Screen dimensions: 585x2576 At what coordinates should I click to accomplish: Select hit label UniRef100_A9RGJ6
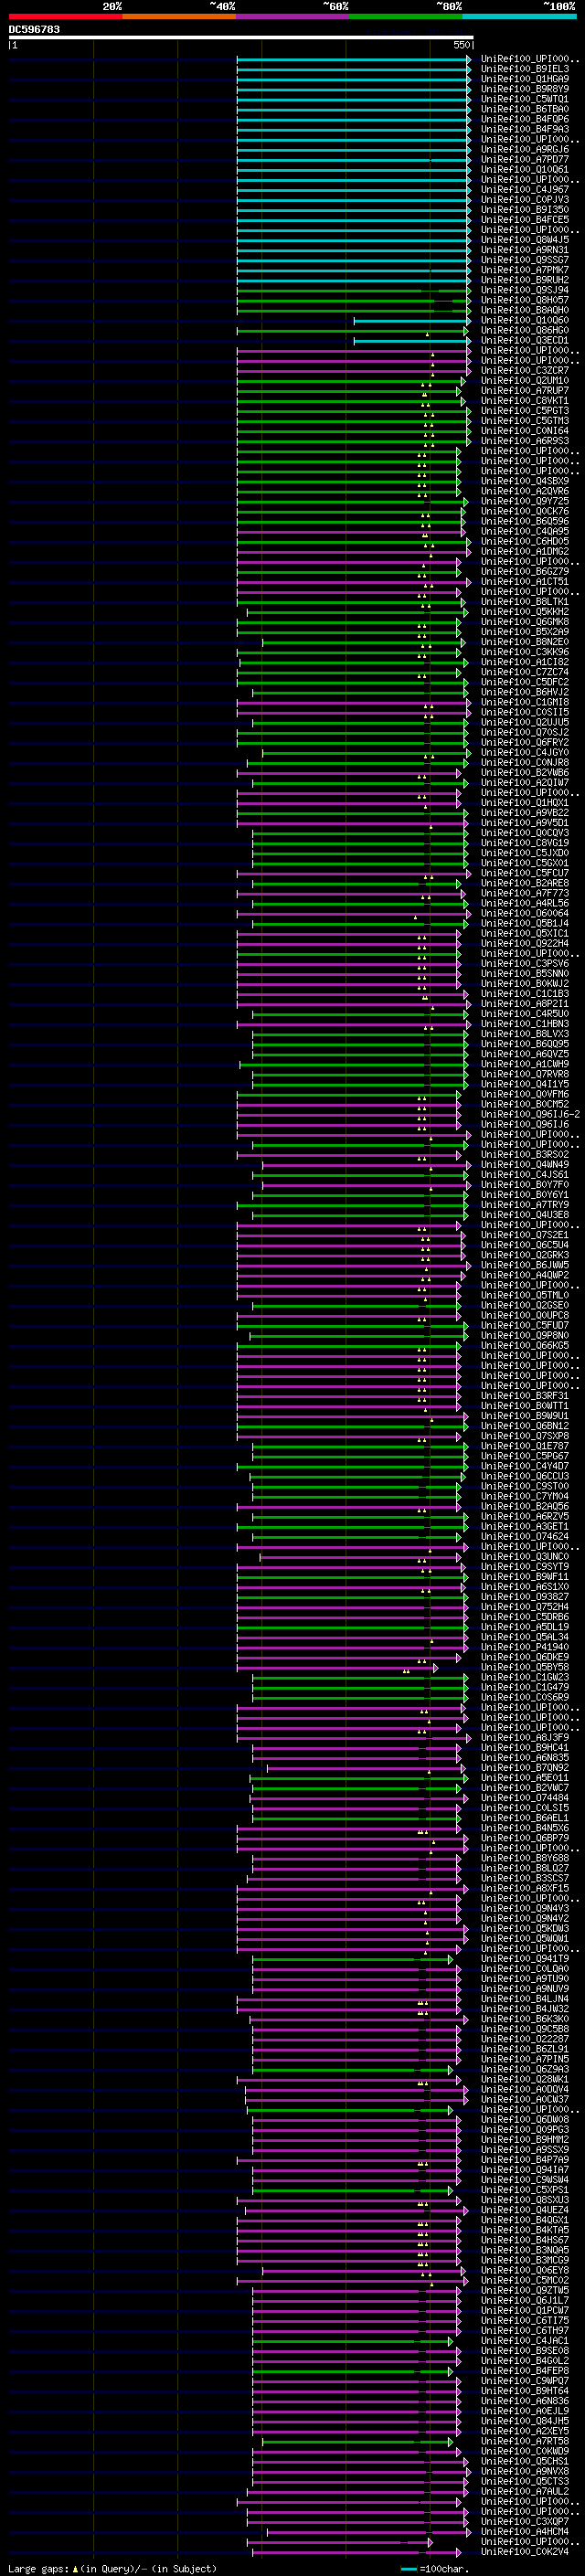[x=525, y=149]
